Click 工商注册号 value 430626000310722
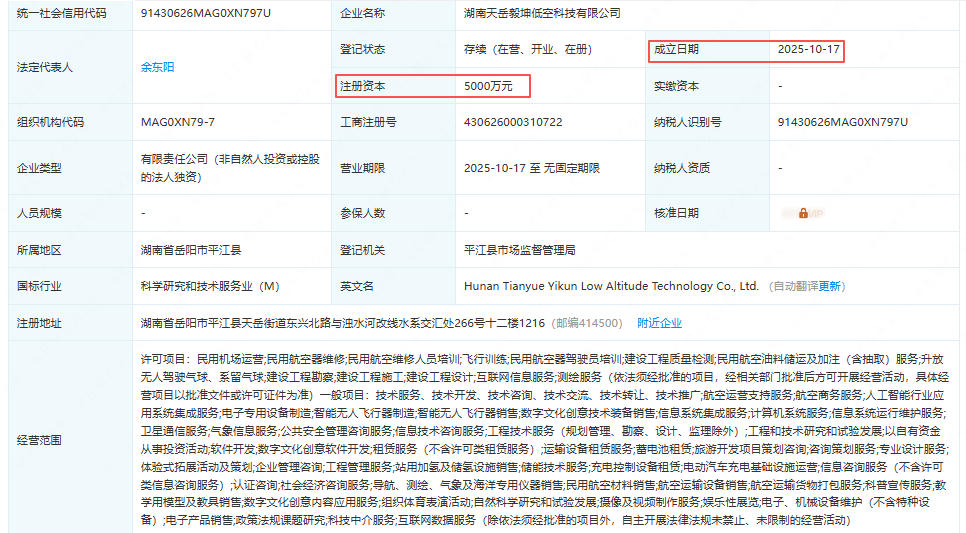Viewport: 966px width, 533px height. tap(513, 122)
